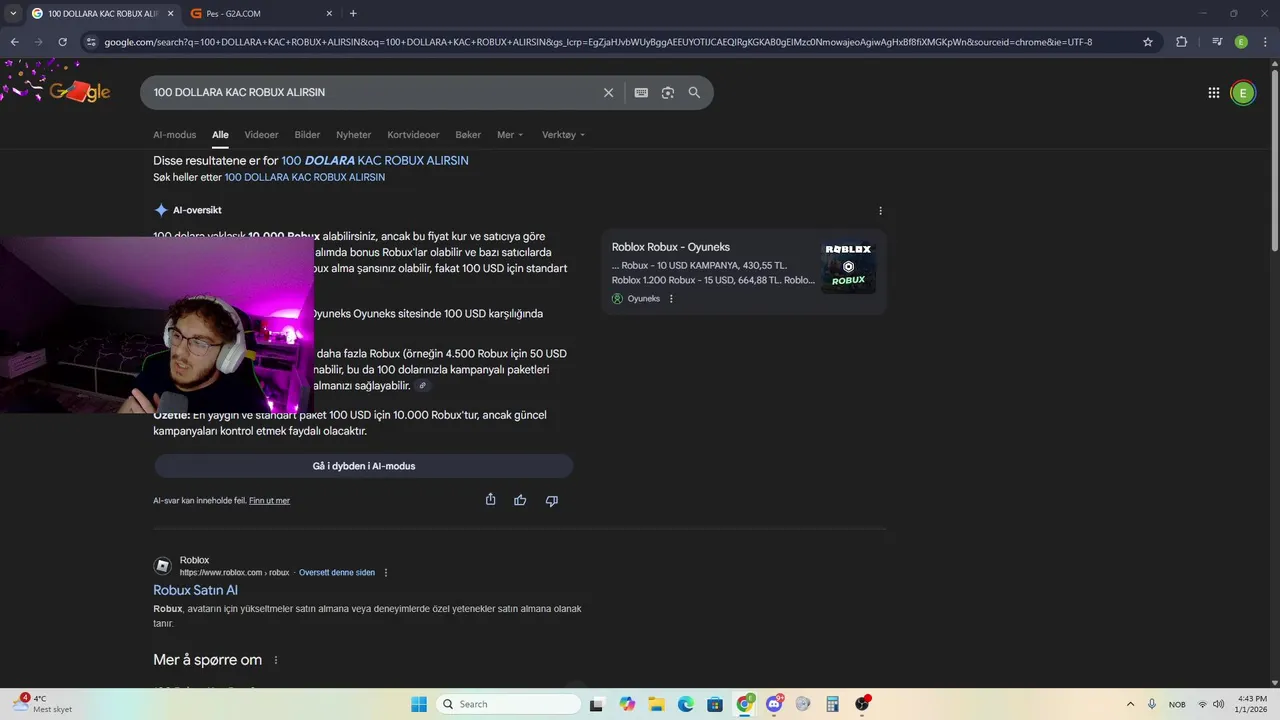Give the AI overview a thumbs down

click(552, 500)
